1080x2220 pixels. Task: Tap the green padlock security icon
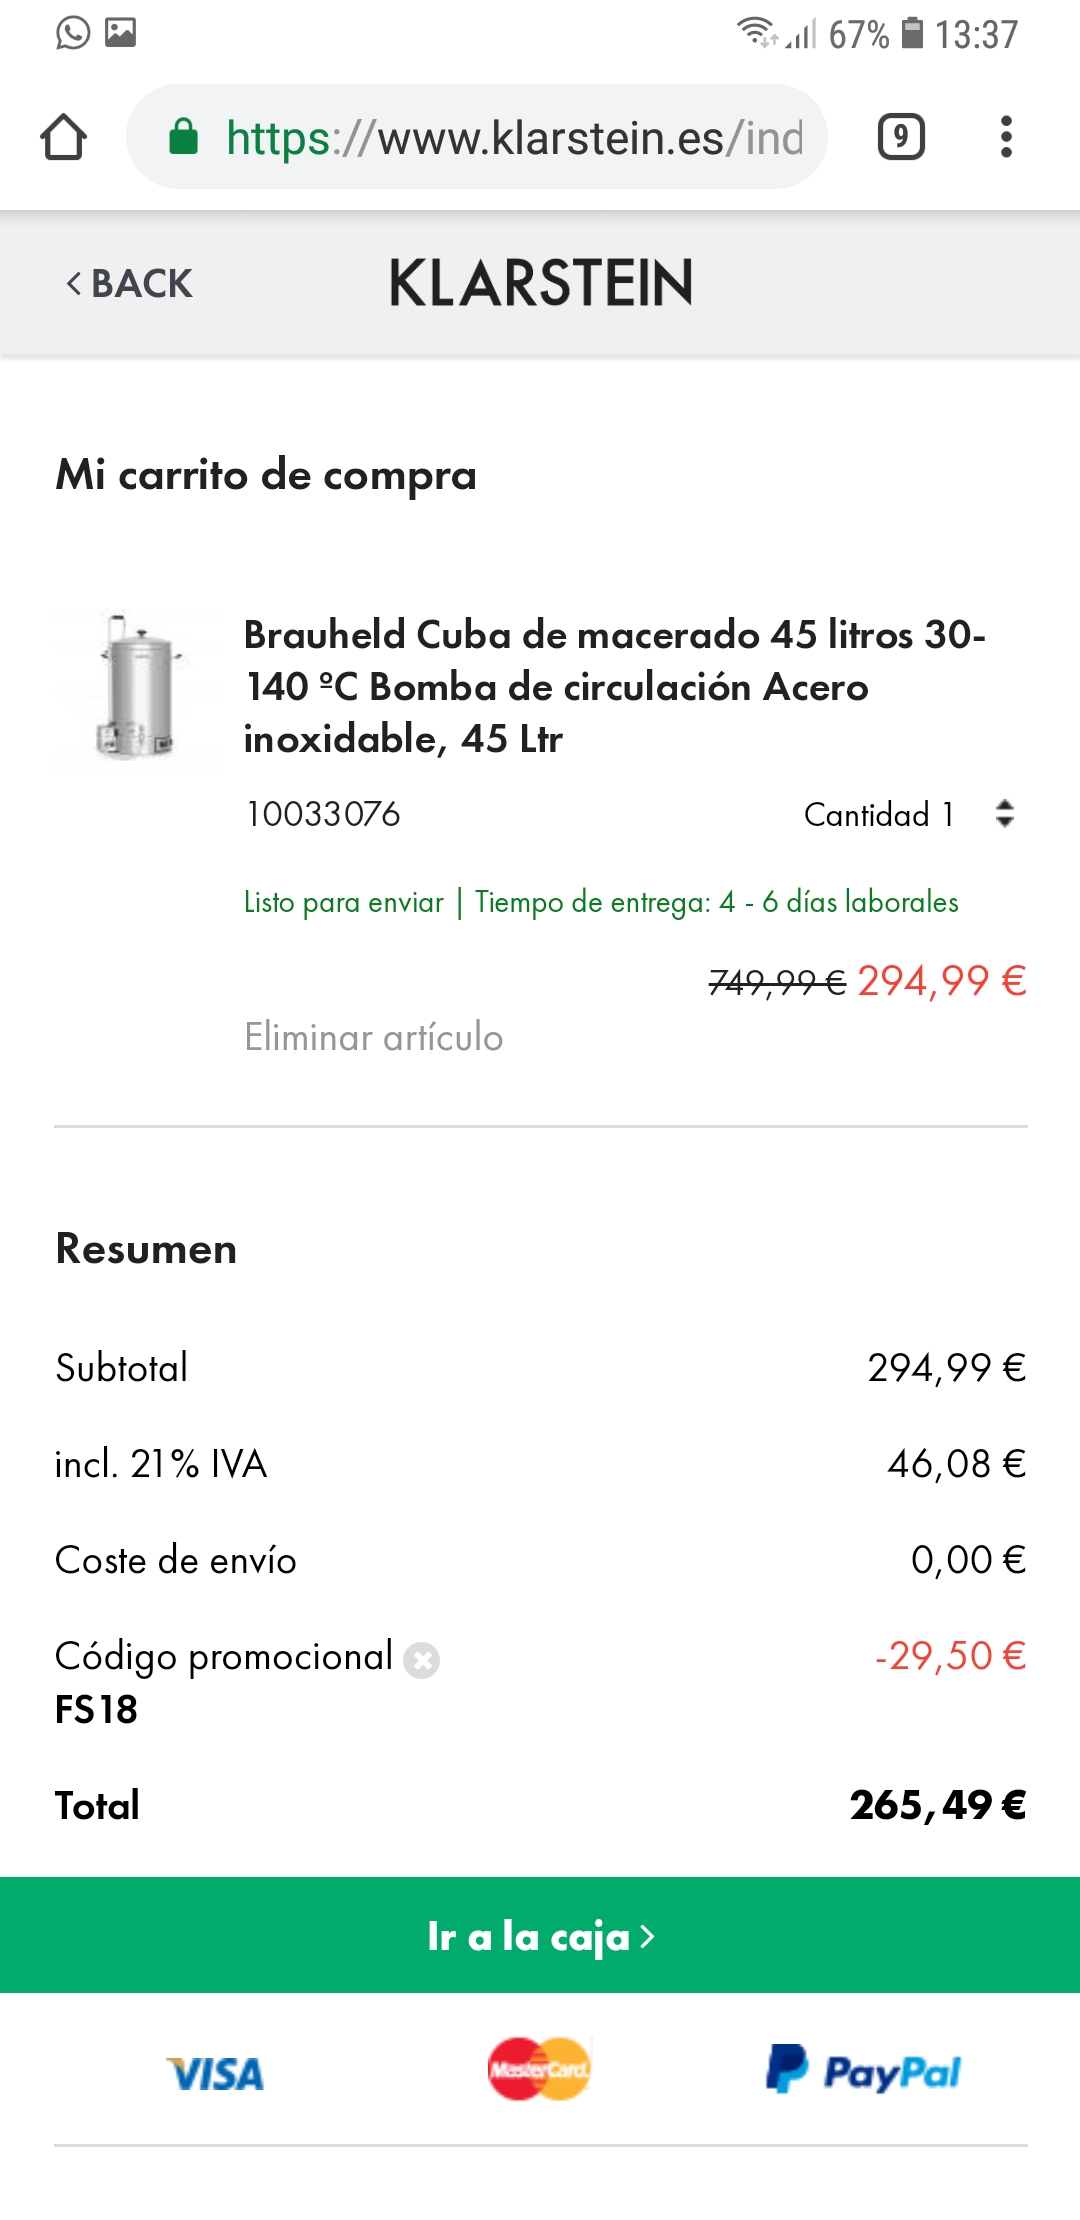183,137
